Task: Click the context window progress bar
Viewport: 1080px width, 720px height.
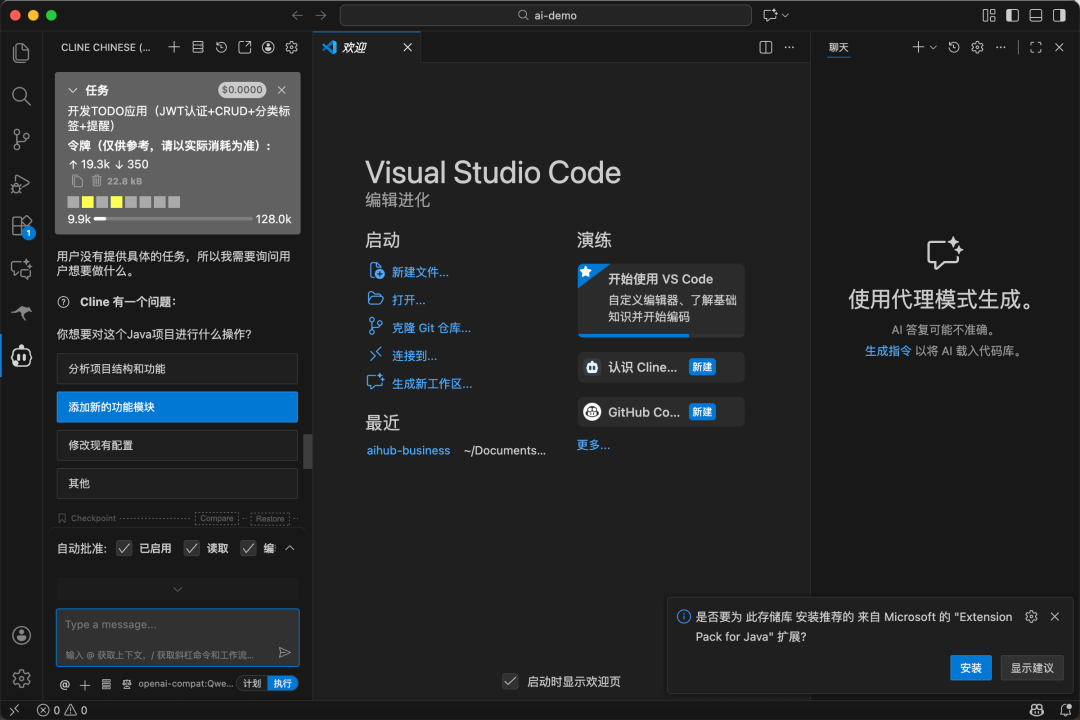Action: click(174, 219)
